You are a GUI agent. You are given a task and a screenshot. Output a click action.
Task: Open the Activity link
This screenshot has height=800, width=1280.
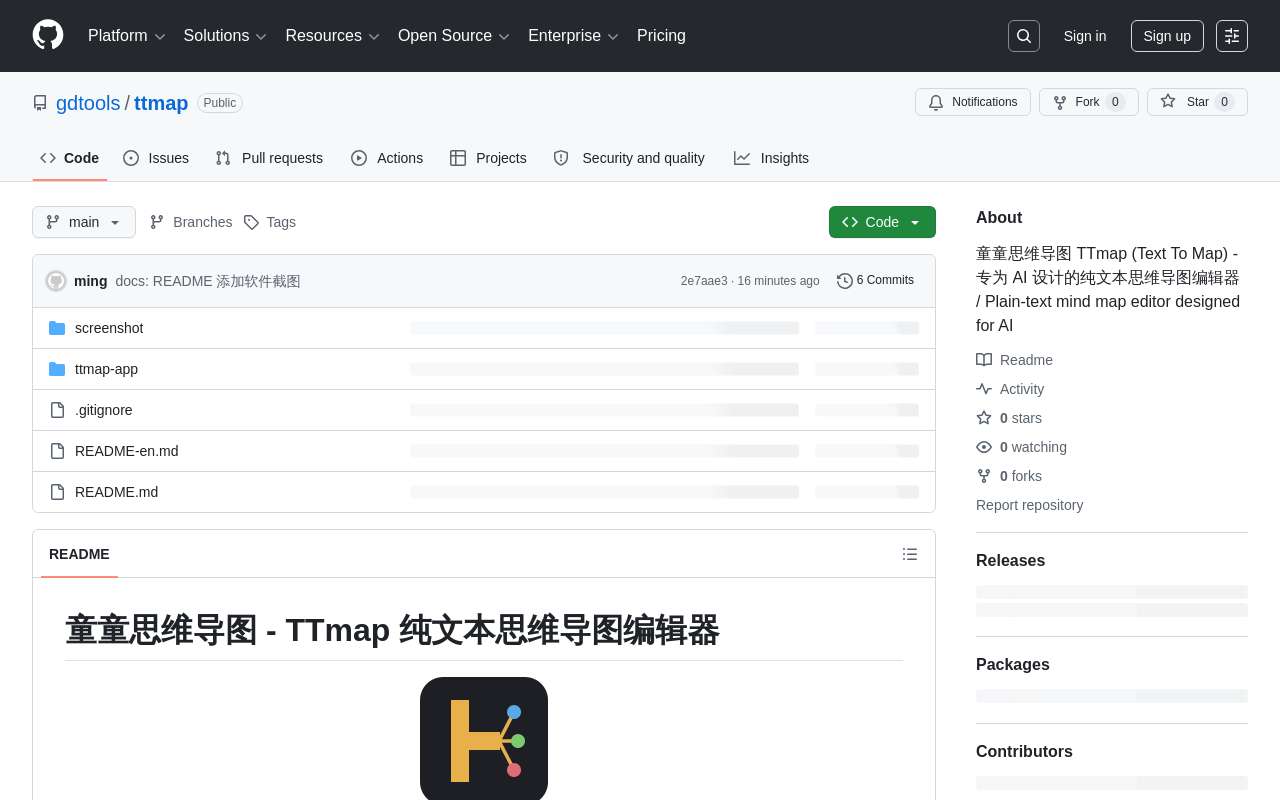[1010, 389]
